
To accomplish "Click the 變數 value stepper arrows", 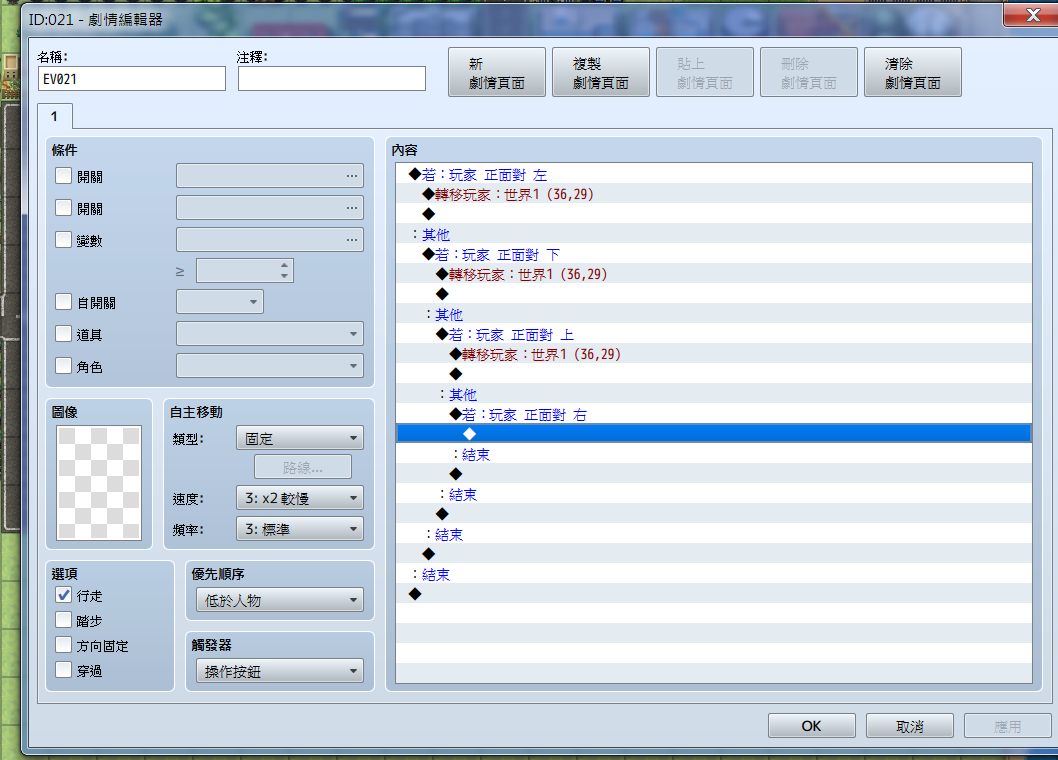I will coord(284,271).
